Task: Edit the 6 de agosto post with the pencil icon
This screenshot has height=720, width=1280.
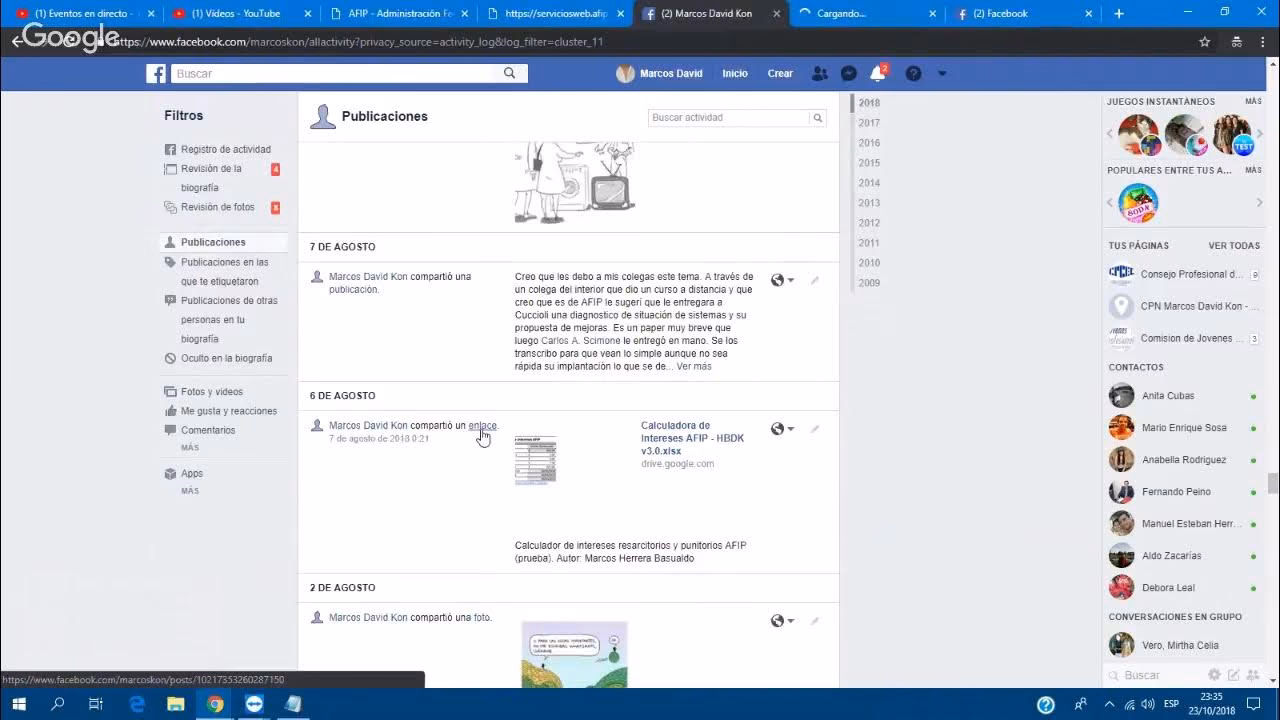Action: [814, 428]
